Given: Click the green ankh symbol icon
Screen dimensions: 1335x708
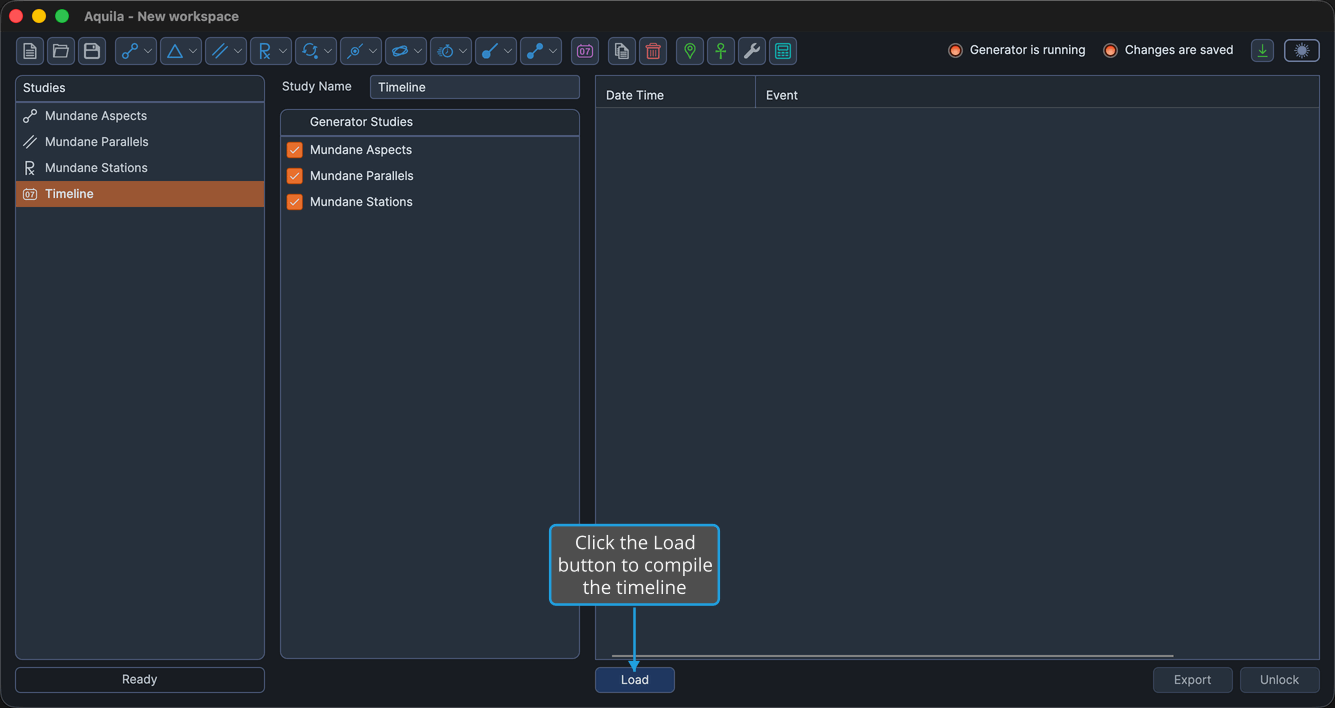Looking at the screenshot, I should point(721,51).
